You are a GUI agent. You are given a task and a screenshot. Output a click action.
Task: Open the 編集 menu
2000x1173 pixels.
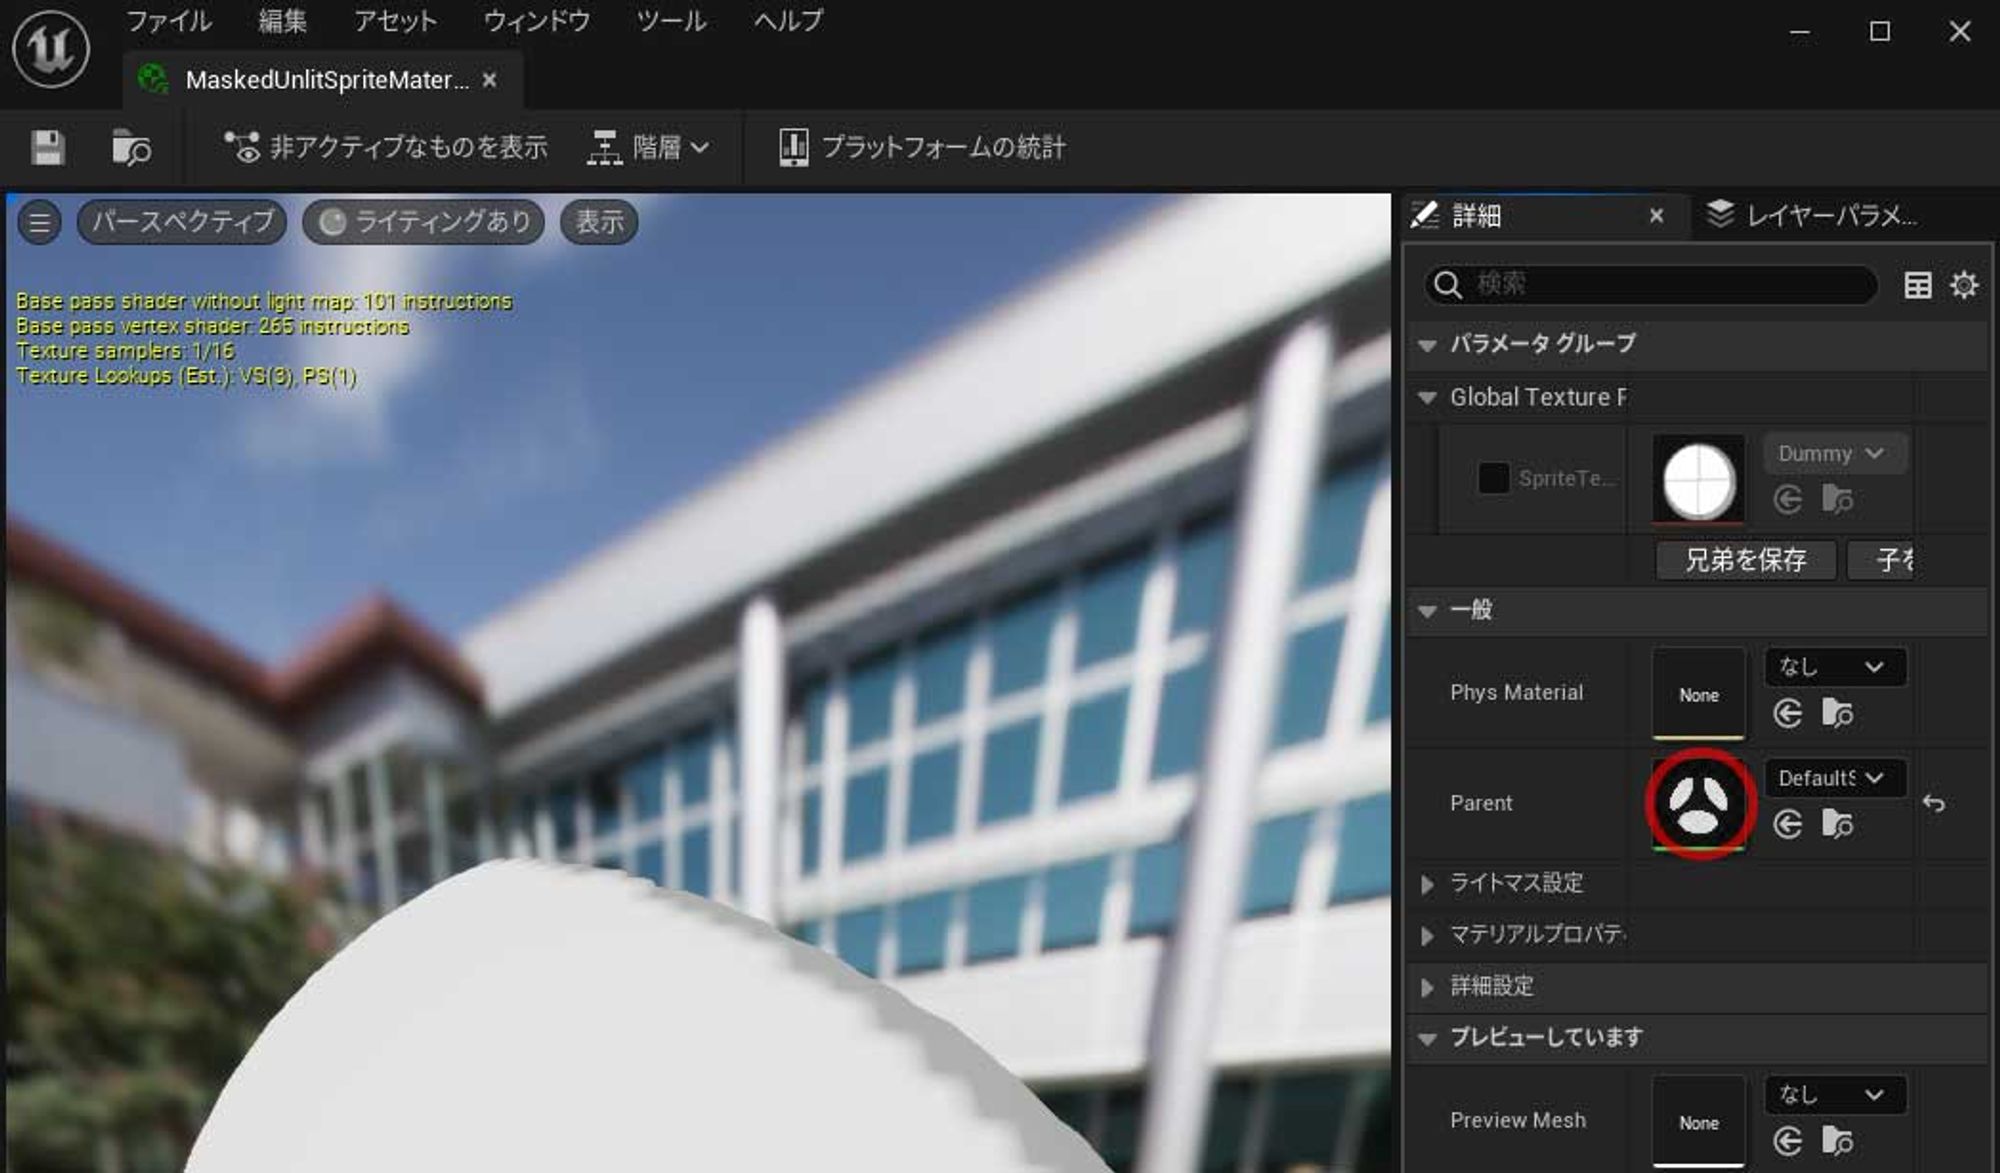pyautogui.click(x=282, y=21)
